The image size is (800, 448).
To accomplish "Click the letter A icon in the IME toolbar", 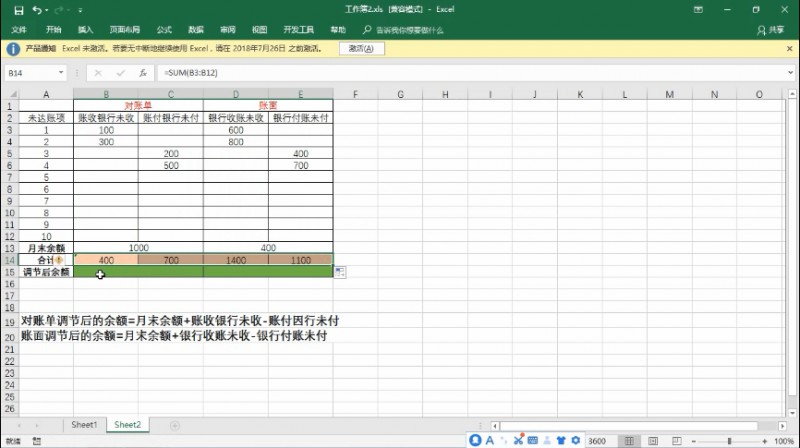I will (490, 440).
